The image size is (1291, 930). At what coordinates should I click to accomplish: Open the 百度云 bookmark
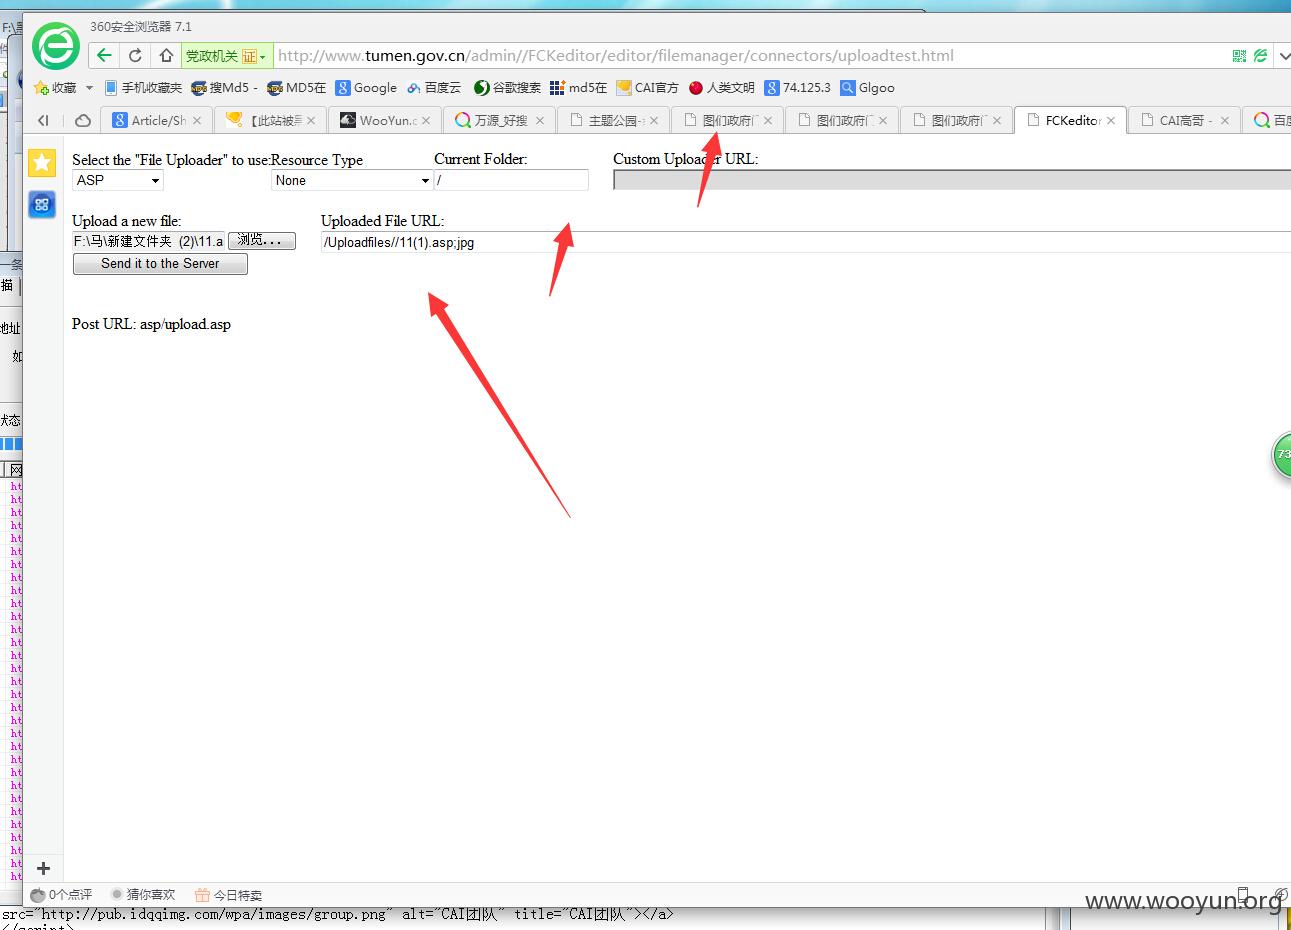pos(434,88)
